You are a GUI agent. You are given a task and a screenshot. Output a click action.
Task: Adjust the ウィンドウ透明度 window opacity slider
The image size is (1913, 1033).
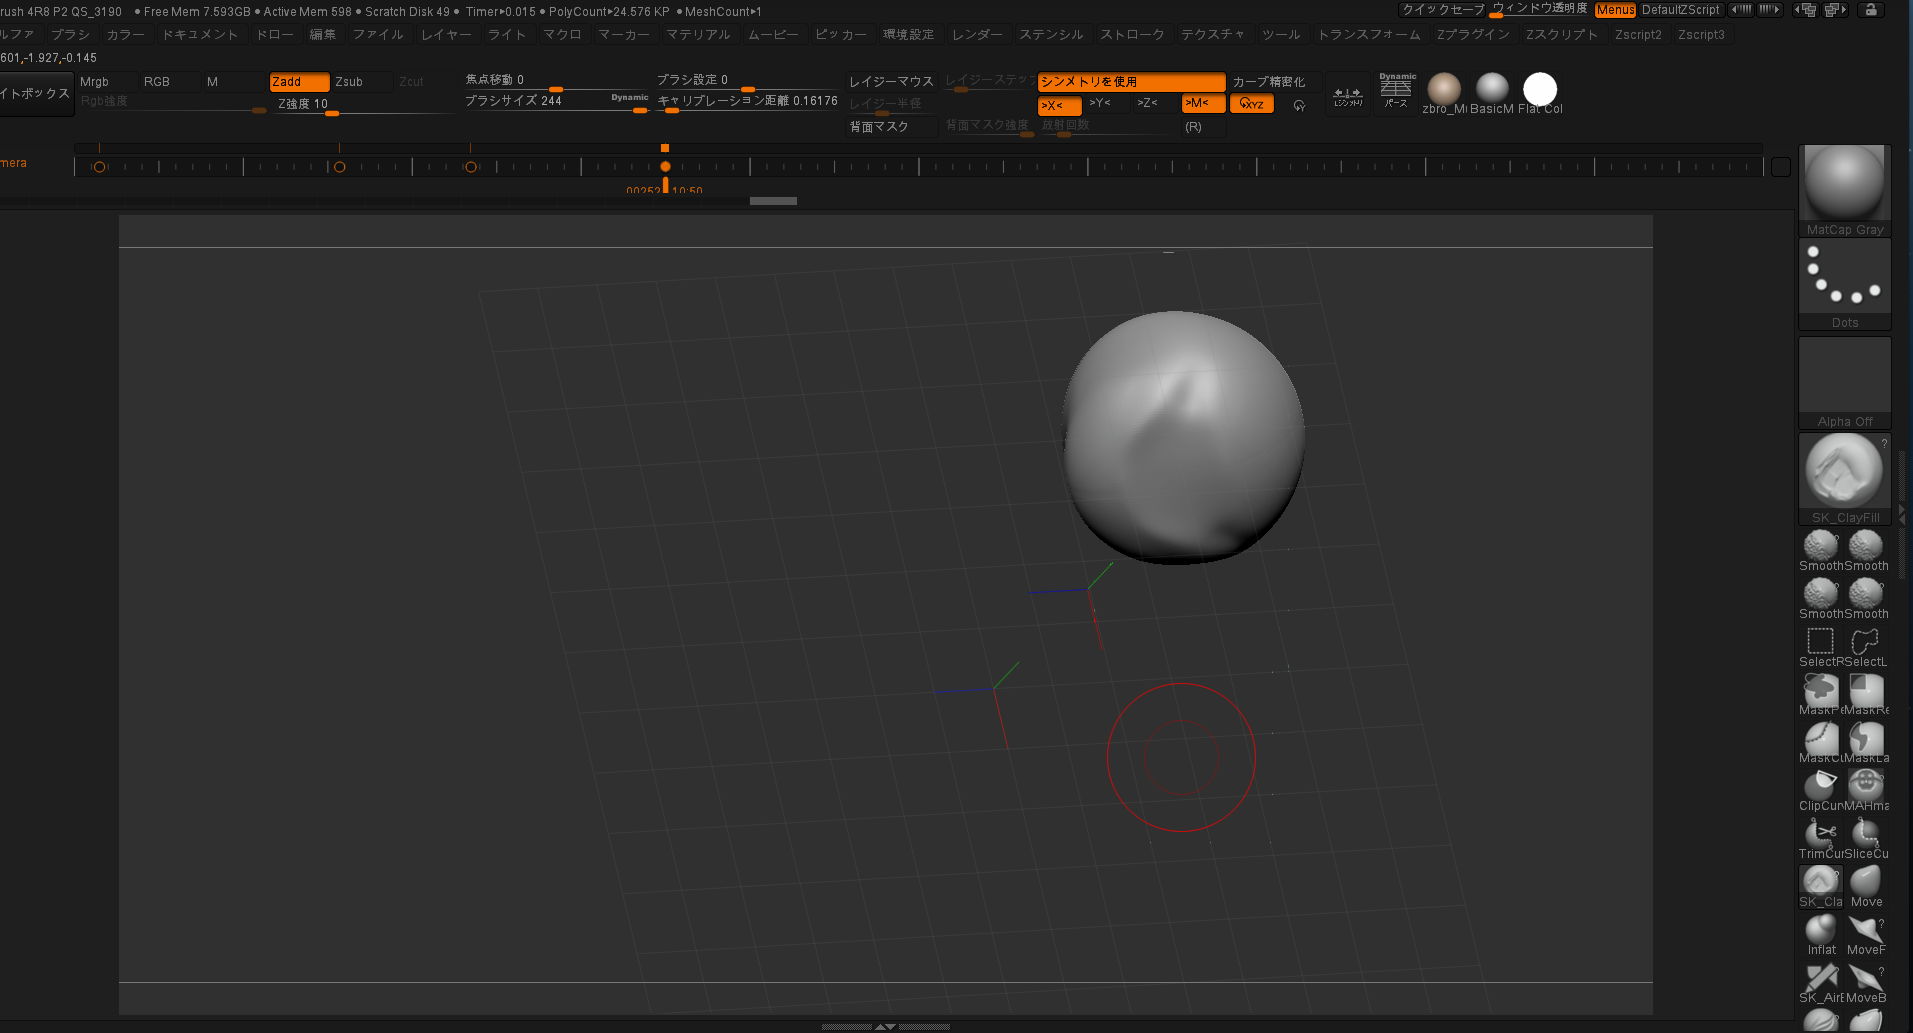[1539, 9]
